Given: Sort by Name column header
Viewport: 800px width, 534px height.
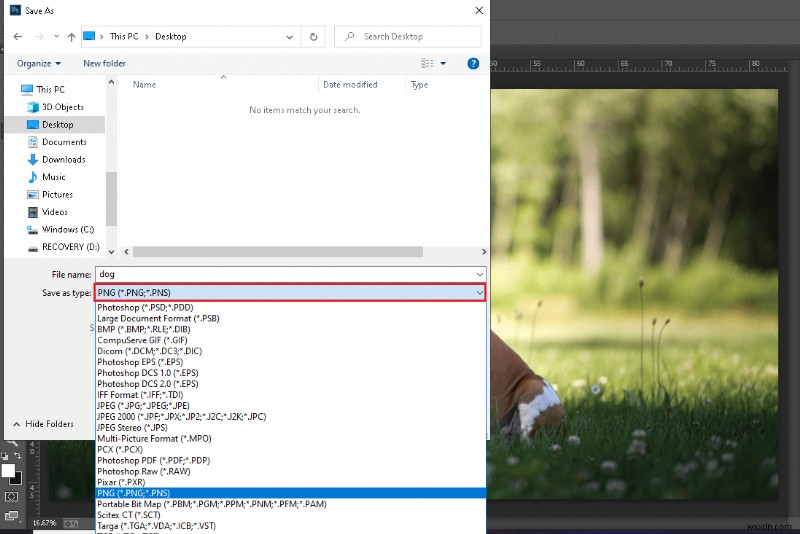Looking at the screenshot, I should coord(144,85).
